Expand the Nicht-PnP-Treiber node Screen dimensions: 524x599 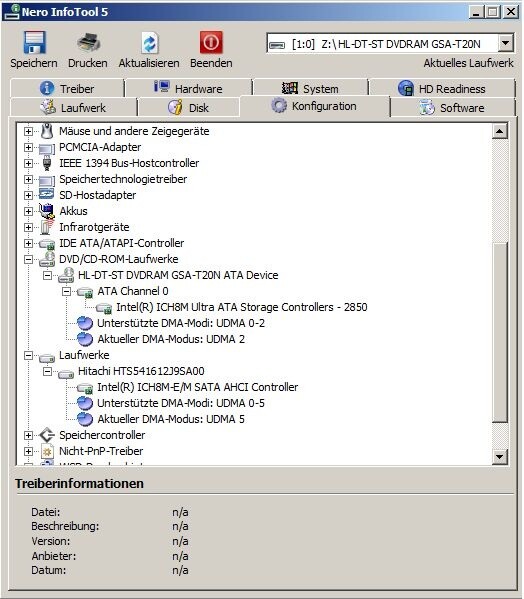(28, 452)
